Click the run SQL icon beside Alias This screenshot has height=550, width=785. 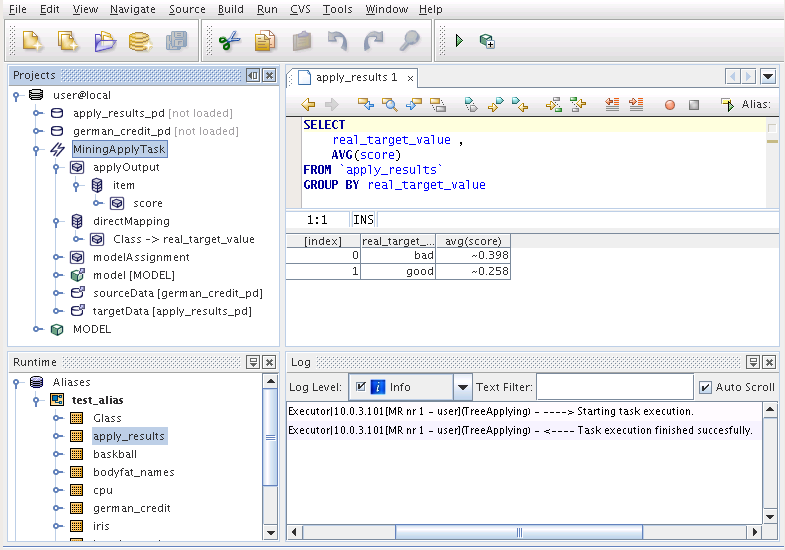727,104
